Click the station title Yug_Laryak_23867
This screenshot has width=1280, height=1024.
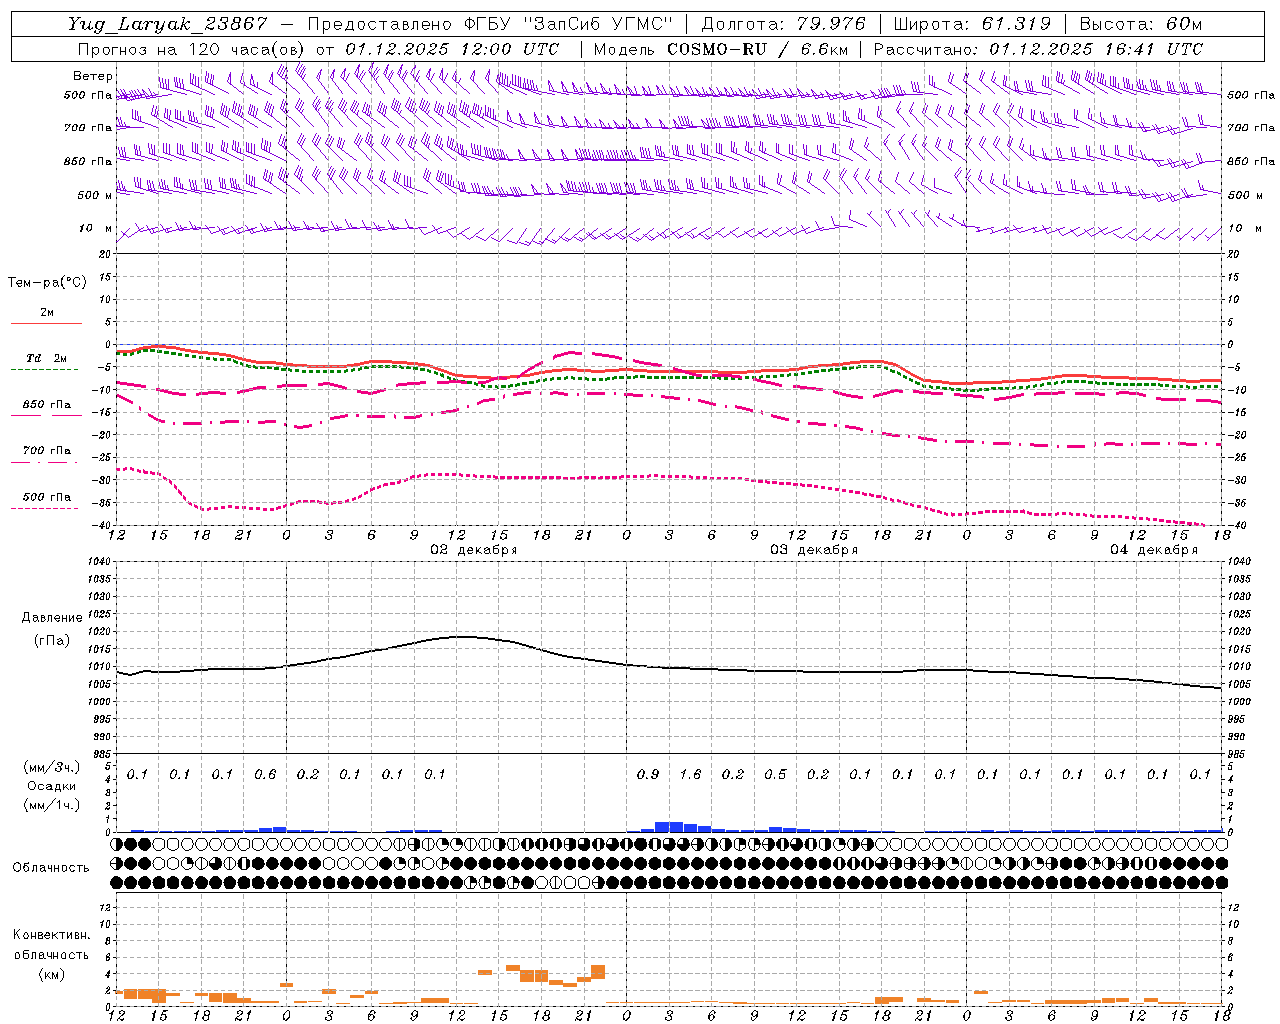point(167,24)
